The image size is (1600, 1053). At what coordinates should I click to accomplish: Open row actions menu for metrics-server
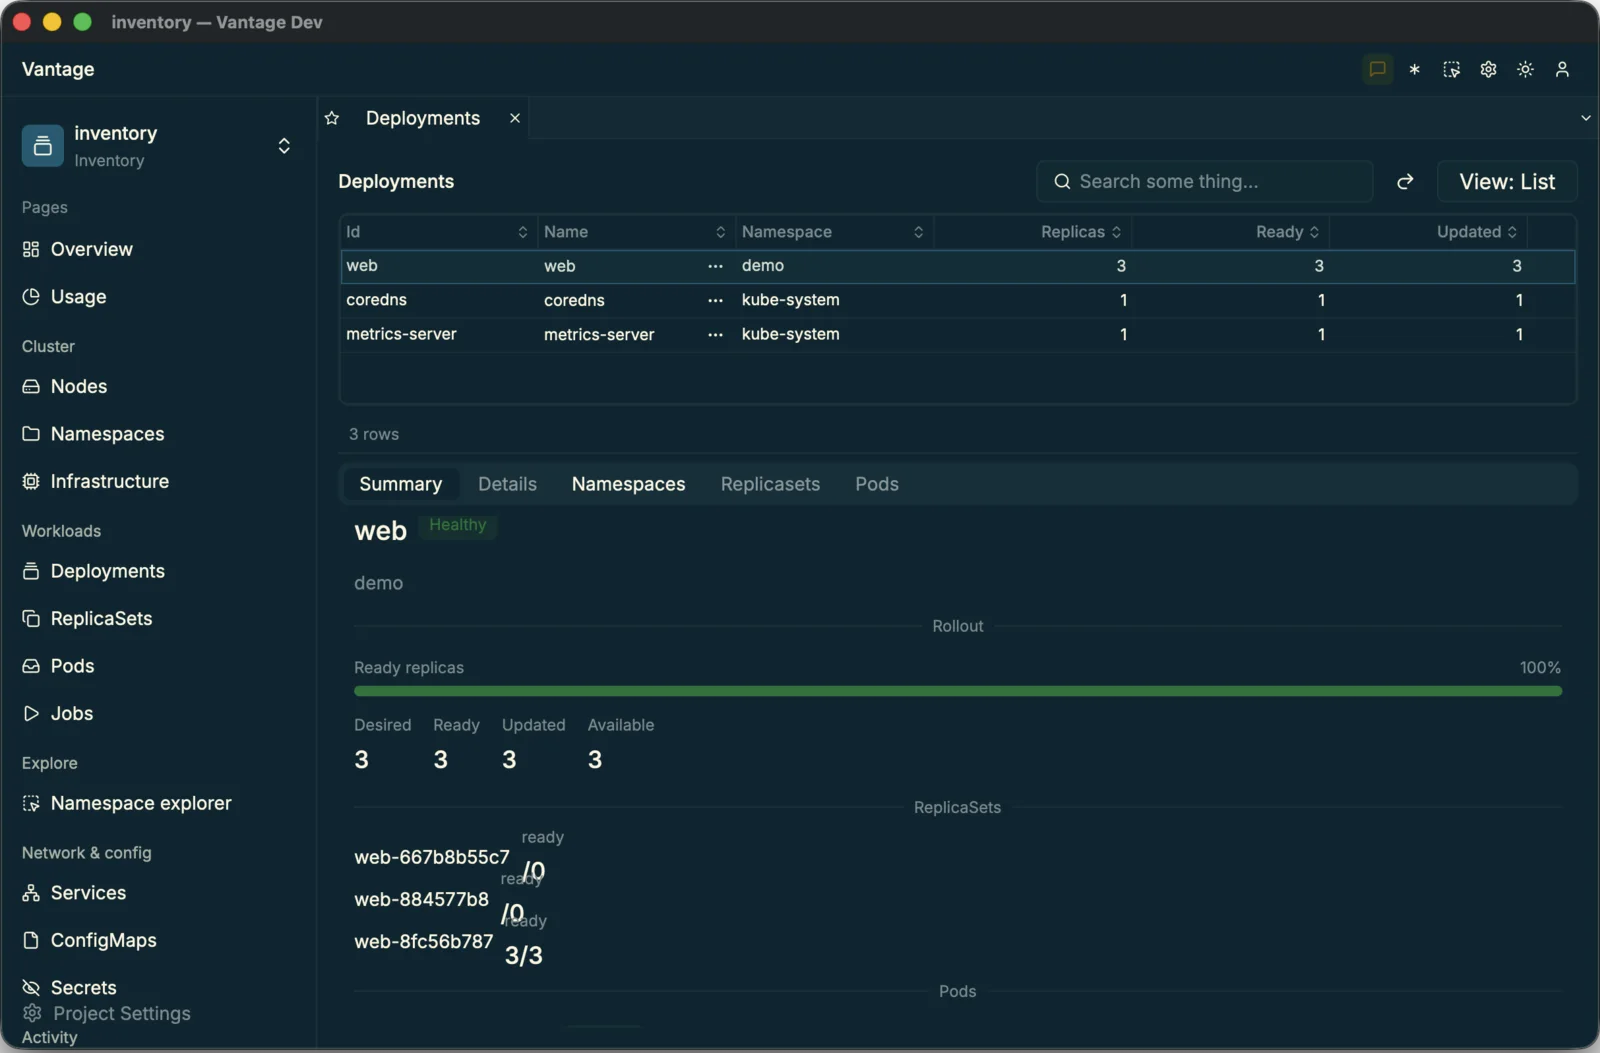point(715,335)
